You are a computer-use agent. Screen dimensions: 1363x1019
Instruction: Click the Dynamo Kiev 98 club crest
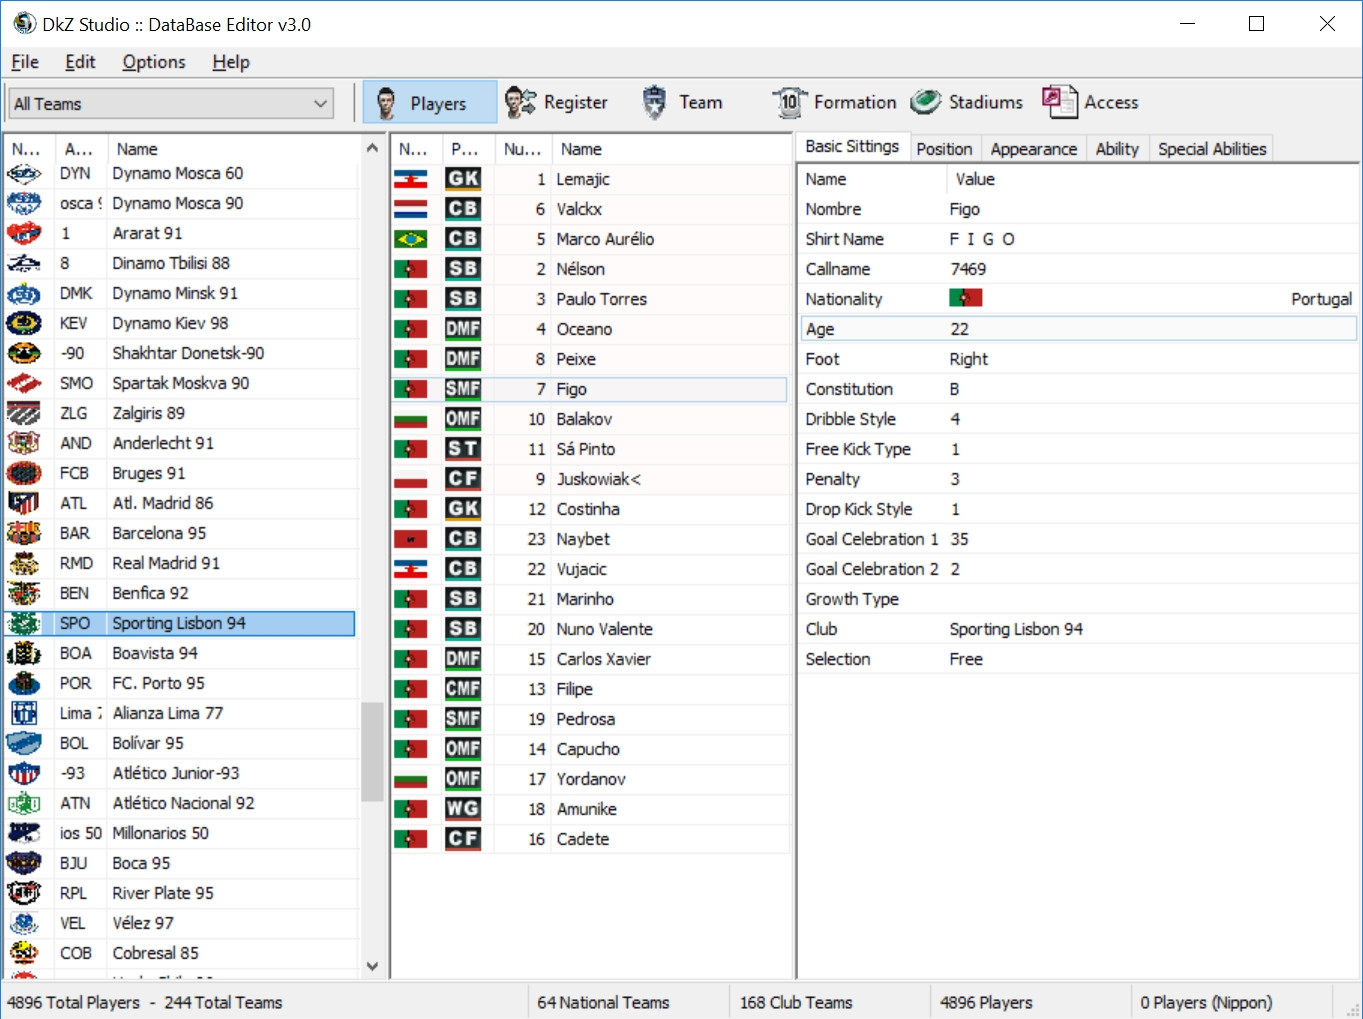(x=24, y=323)
